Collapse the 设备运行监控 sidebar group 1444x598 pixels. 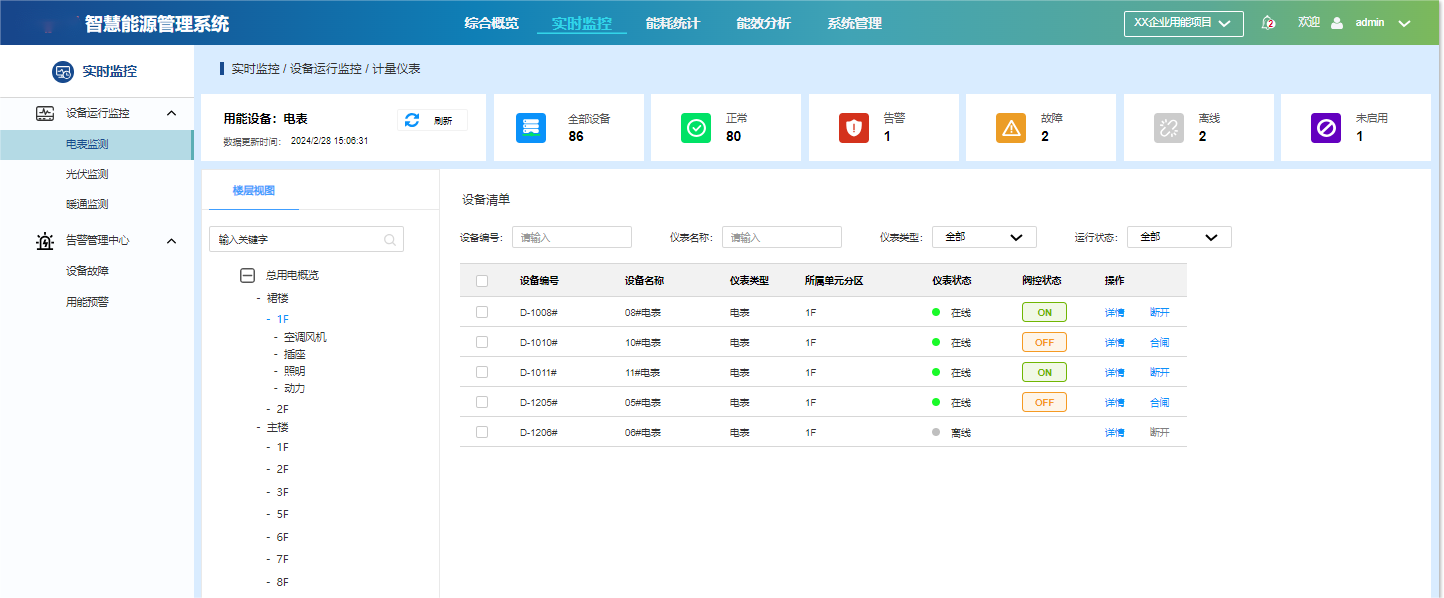click(171, 114)
